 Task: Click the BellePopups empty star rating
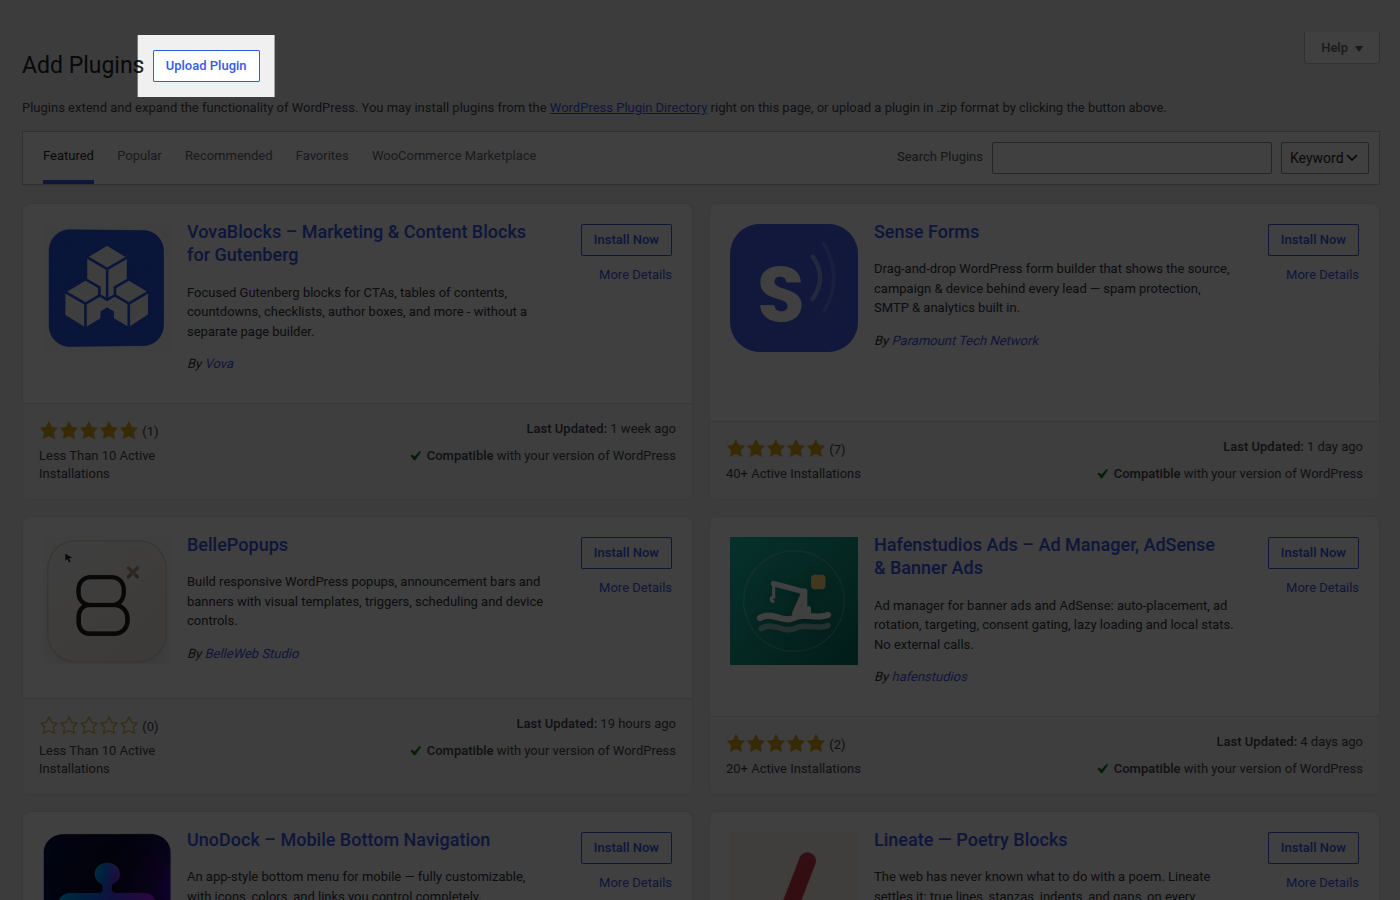click(x=89, y=726)
